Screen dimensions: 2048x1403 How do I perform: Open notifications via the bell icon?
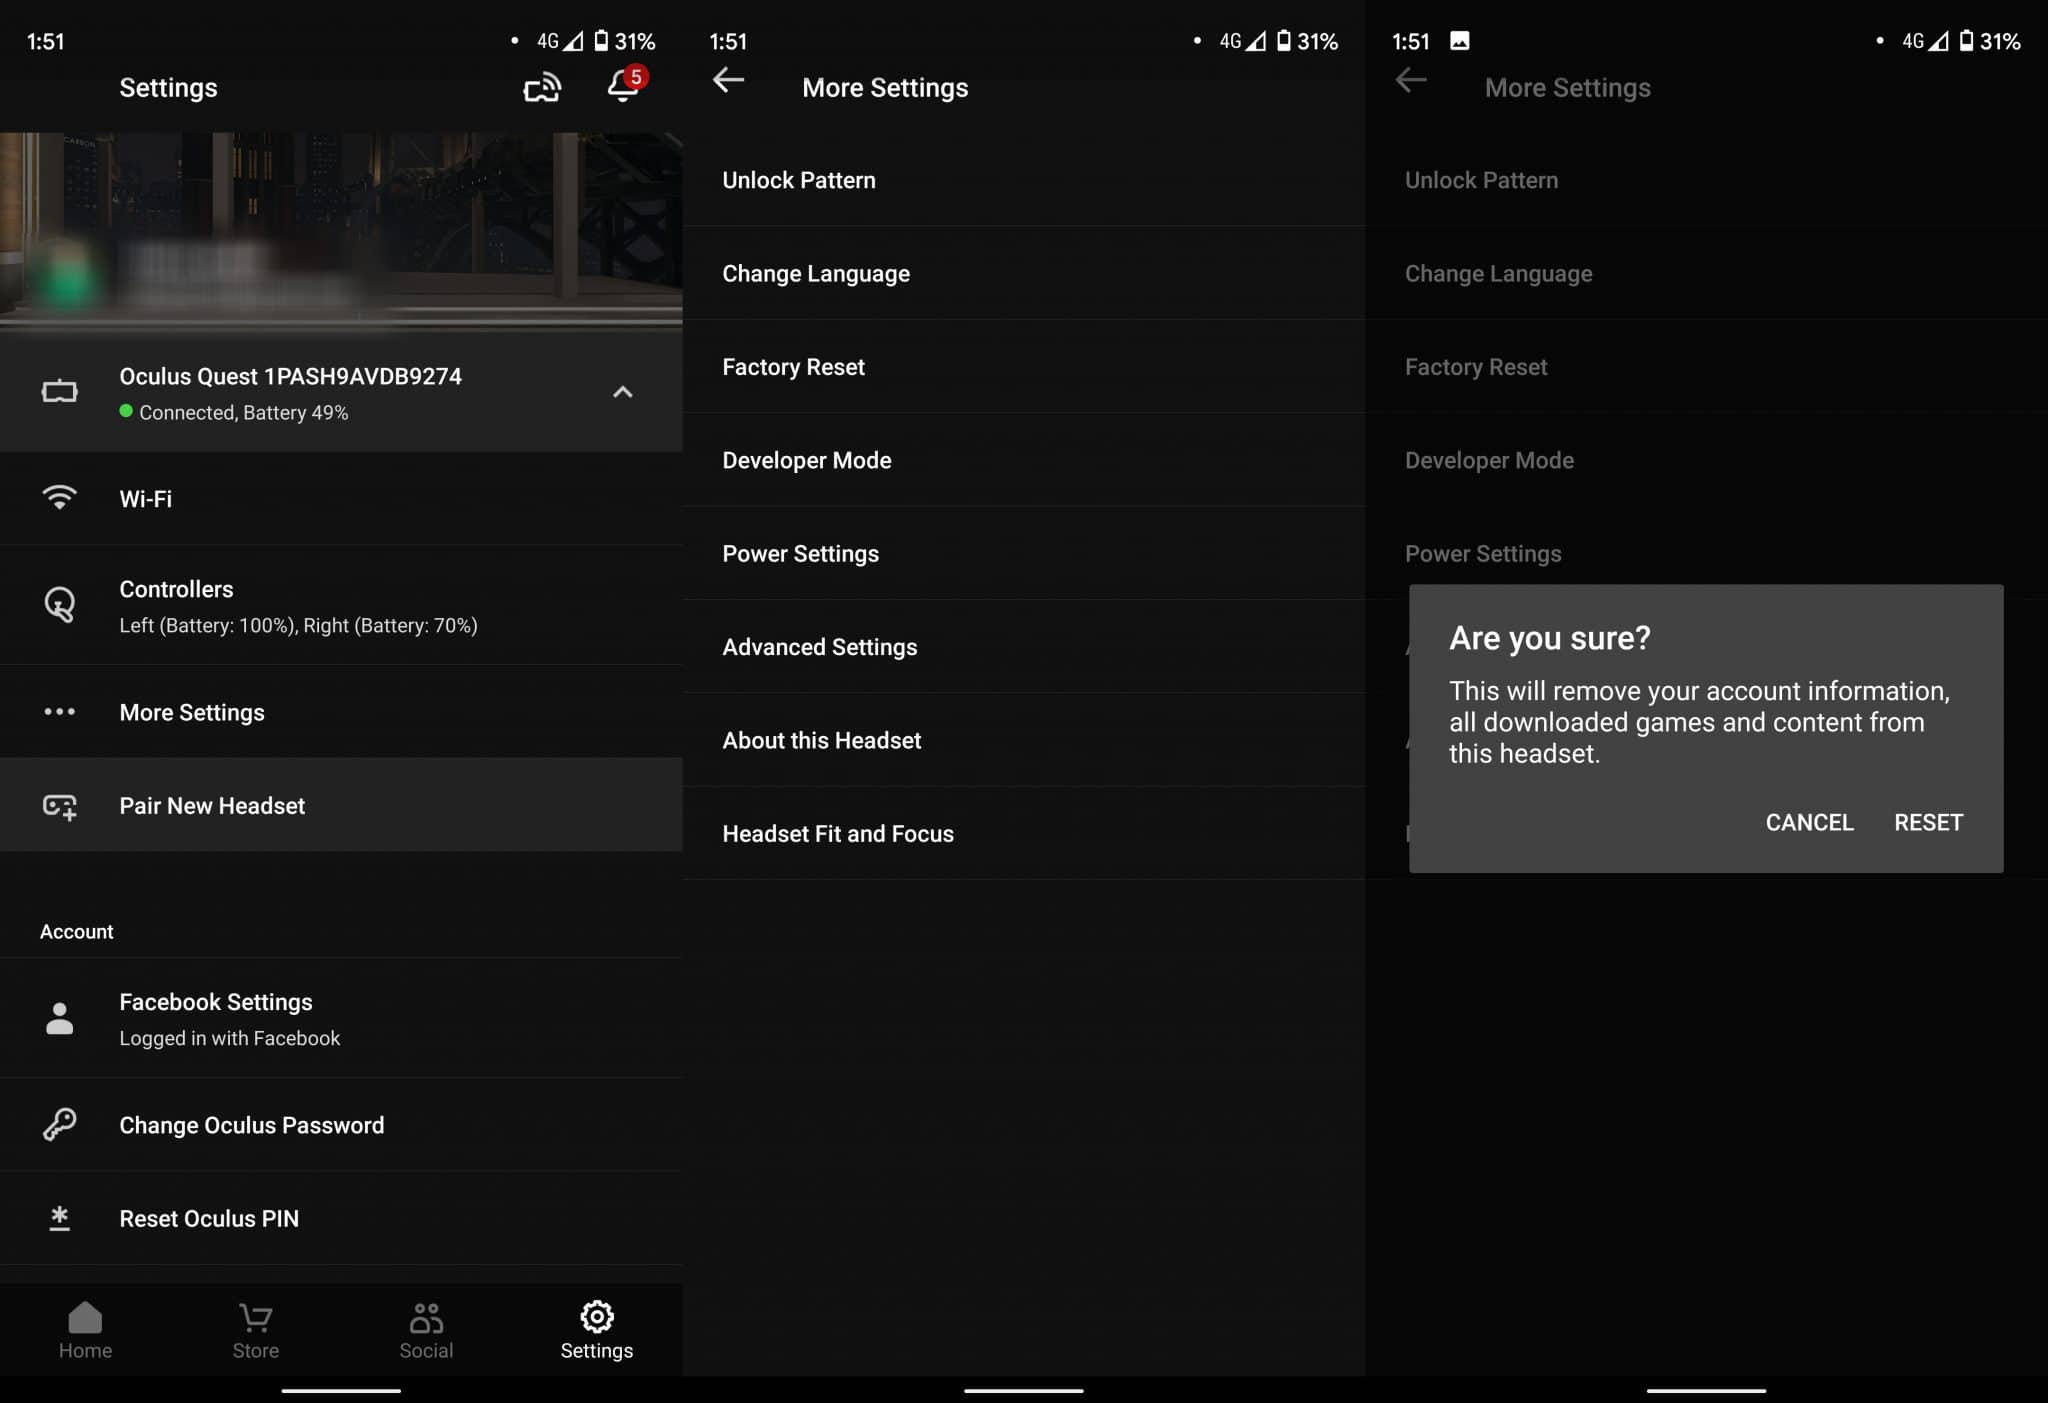(x=622, y=88)
